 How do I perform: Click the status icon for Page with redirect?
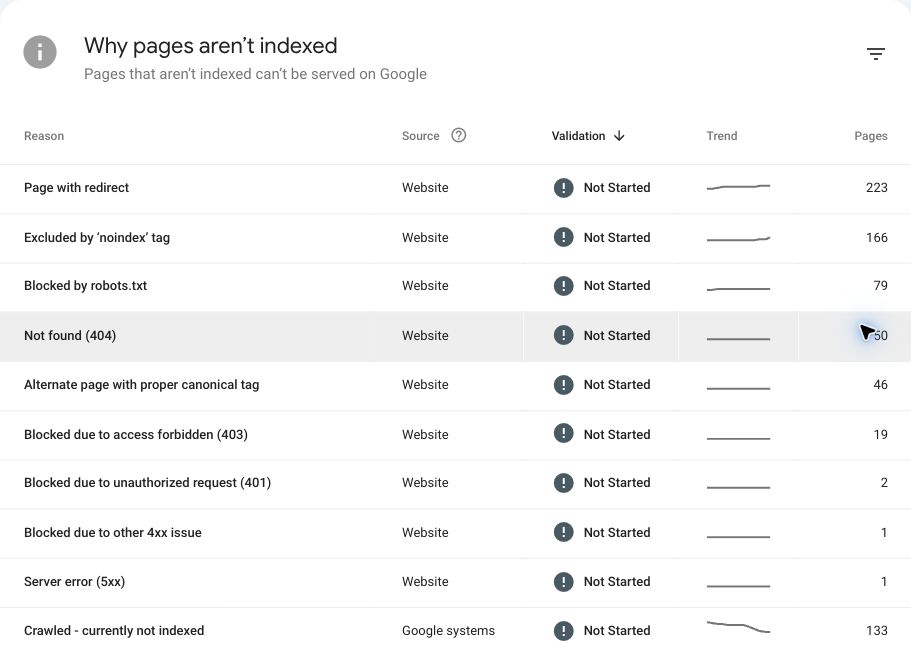[564, 188]
